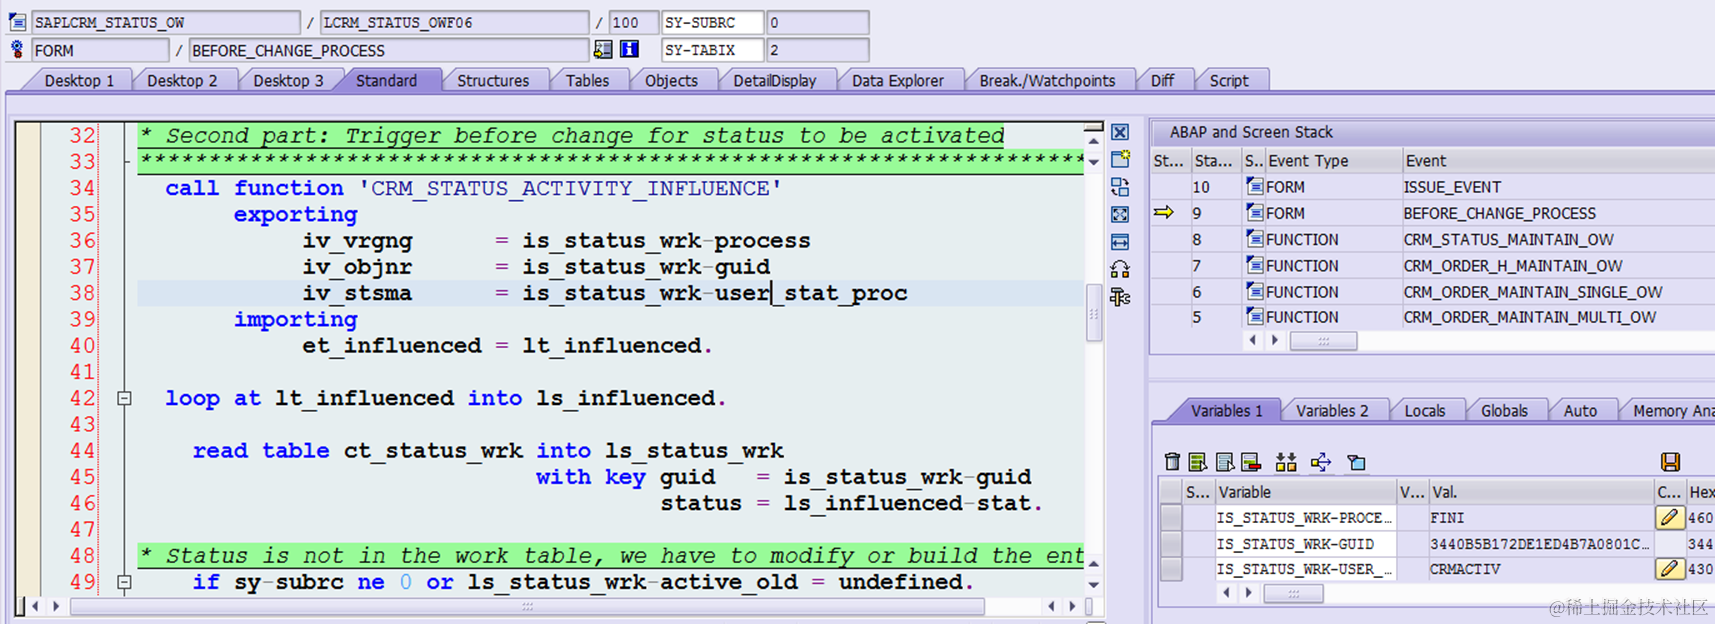The image size is (1715, 624).
Task: Click the swap tools icon
Action: 1120,269
